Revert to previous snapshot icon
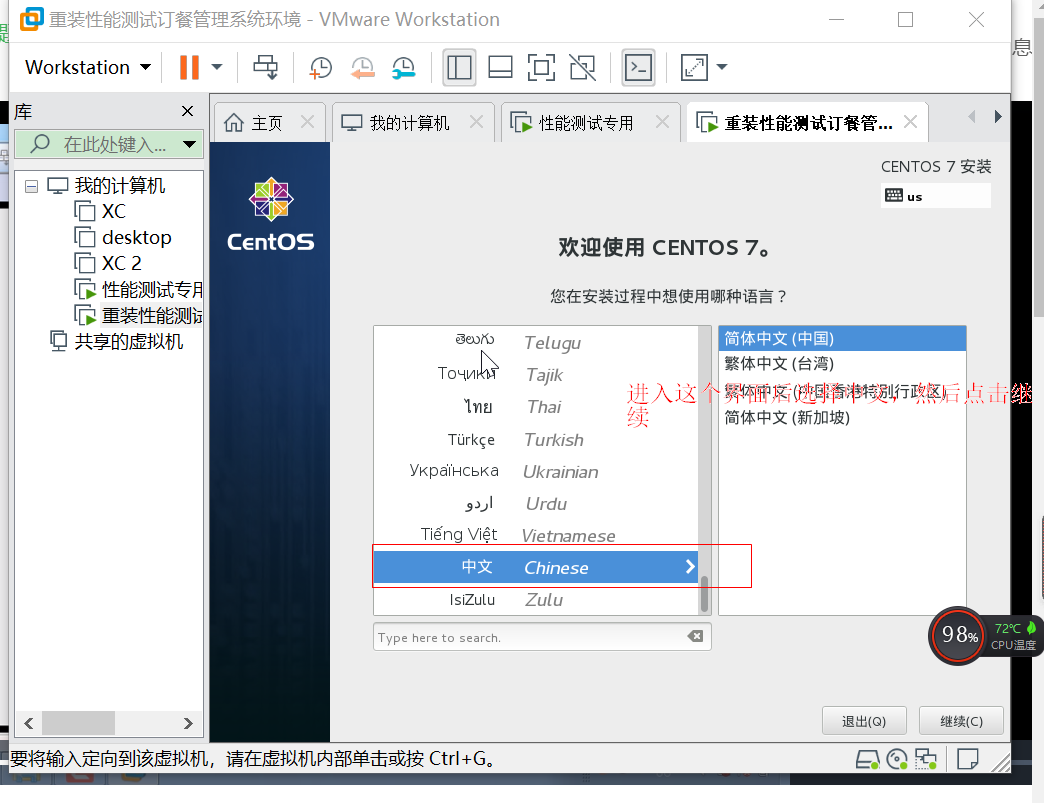 pyautogui.click(x=362, y=68)
